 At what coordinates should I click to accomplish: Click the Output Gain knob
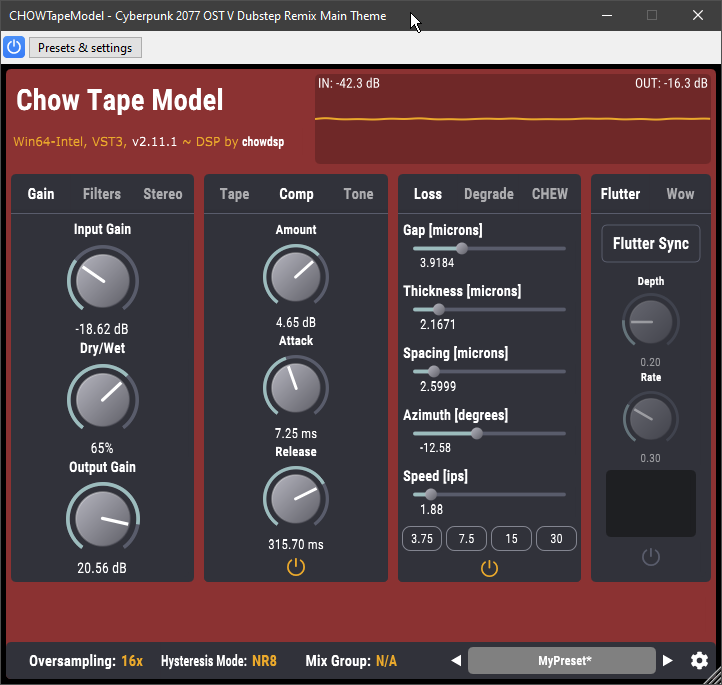(103, 518)
